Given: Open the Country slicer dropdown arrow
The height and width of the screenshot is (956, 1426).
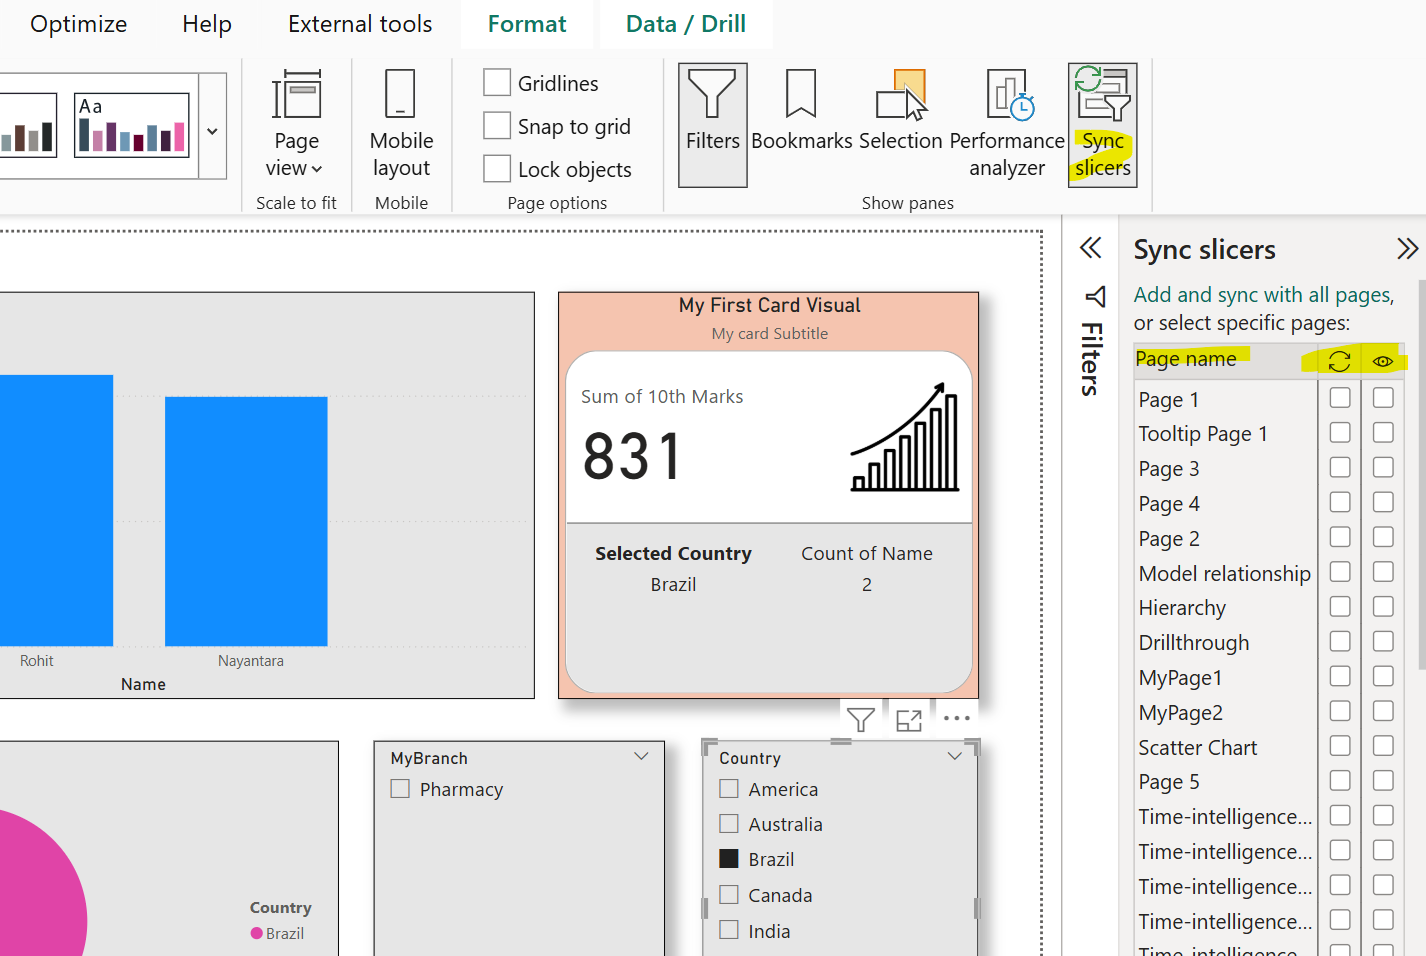Looking at the screenshot, I should (953, 757).
